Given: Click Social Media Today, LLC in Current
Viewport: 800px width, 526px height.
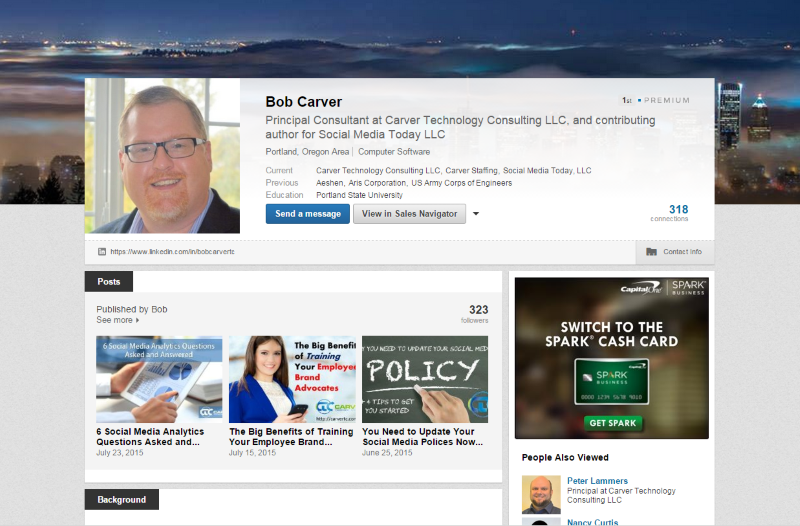Looking at the screenshot, I should coord(547,170).
